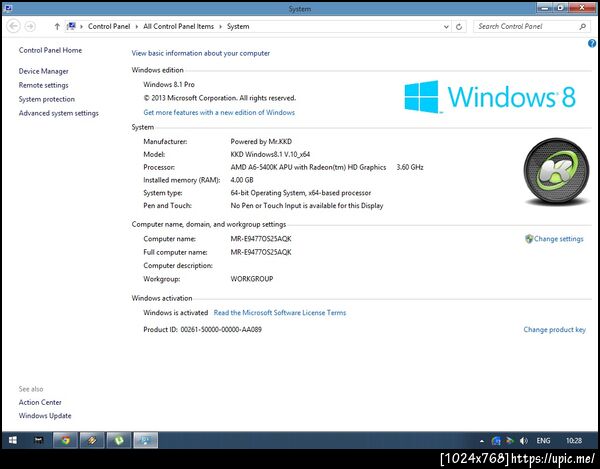Click the processor value AMD A6-5400K APU
Viewport: 600px width, 469px height.
tap(308, 167)
